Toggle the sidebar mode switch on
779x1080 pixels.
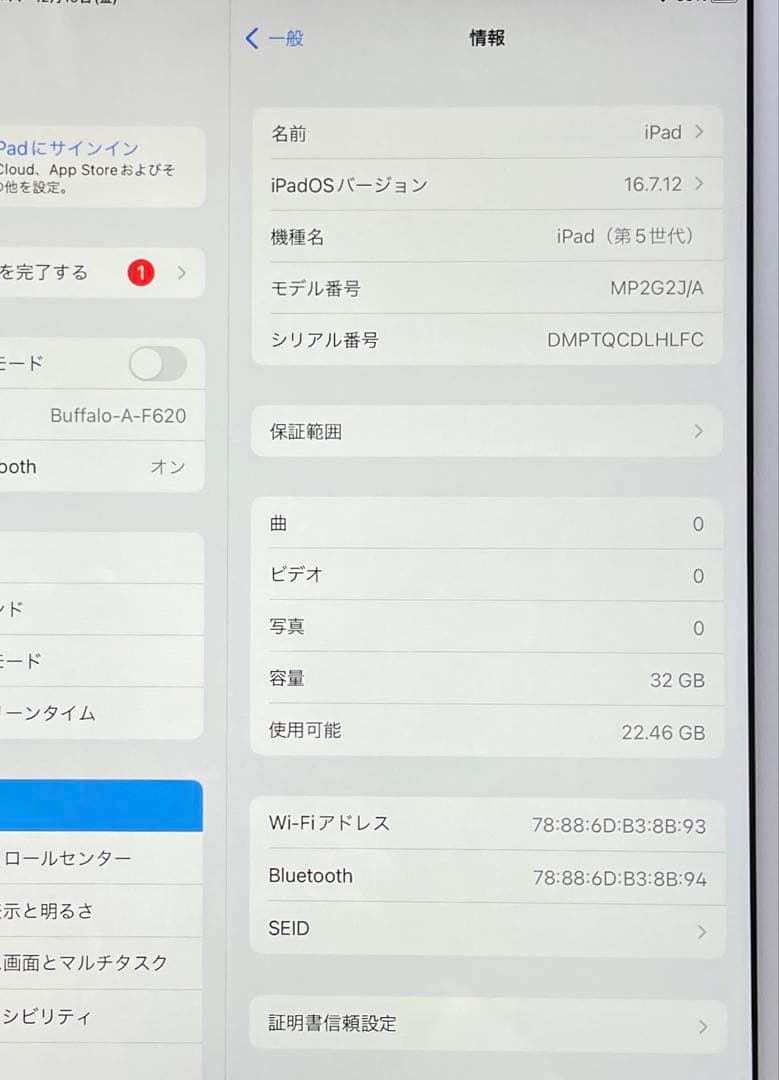tap(158, 364)
